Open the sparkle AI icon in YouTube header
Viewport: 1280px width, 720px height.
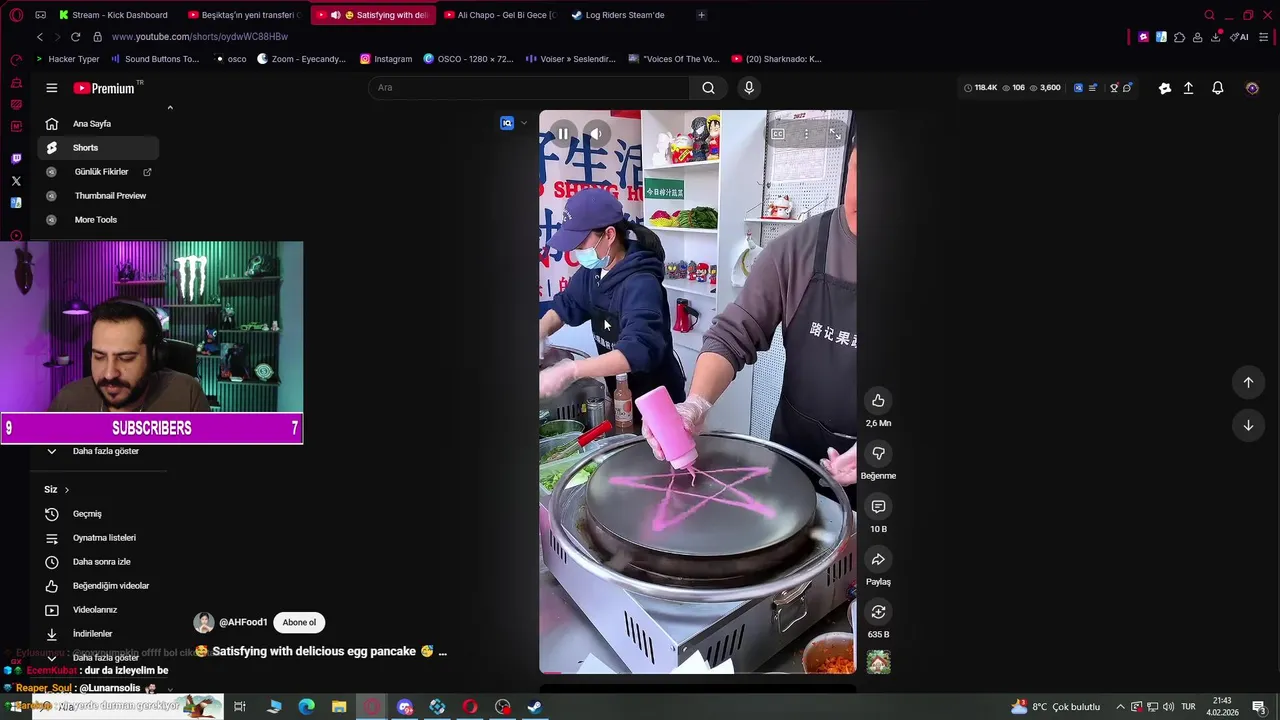[x=1165, y=88]
